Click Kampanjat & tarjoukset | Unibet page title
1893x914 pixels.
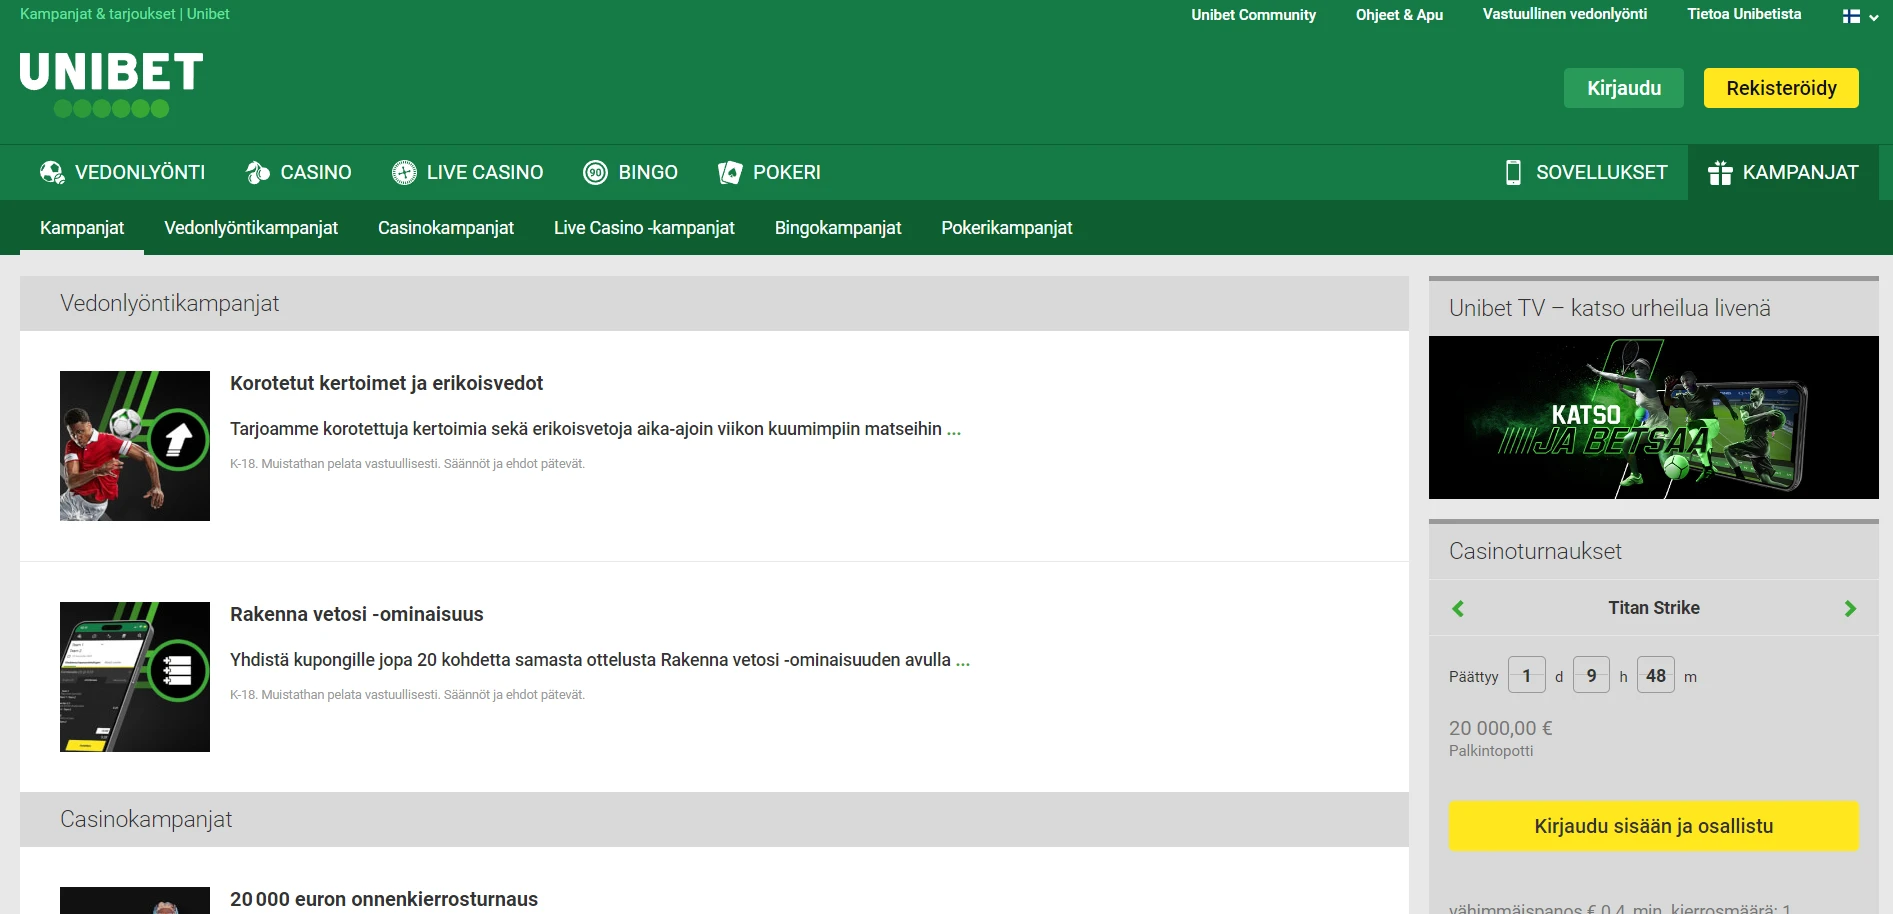coord(125,14)
